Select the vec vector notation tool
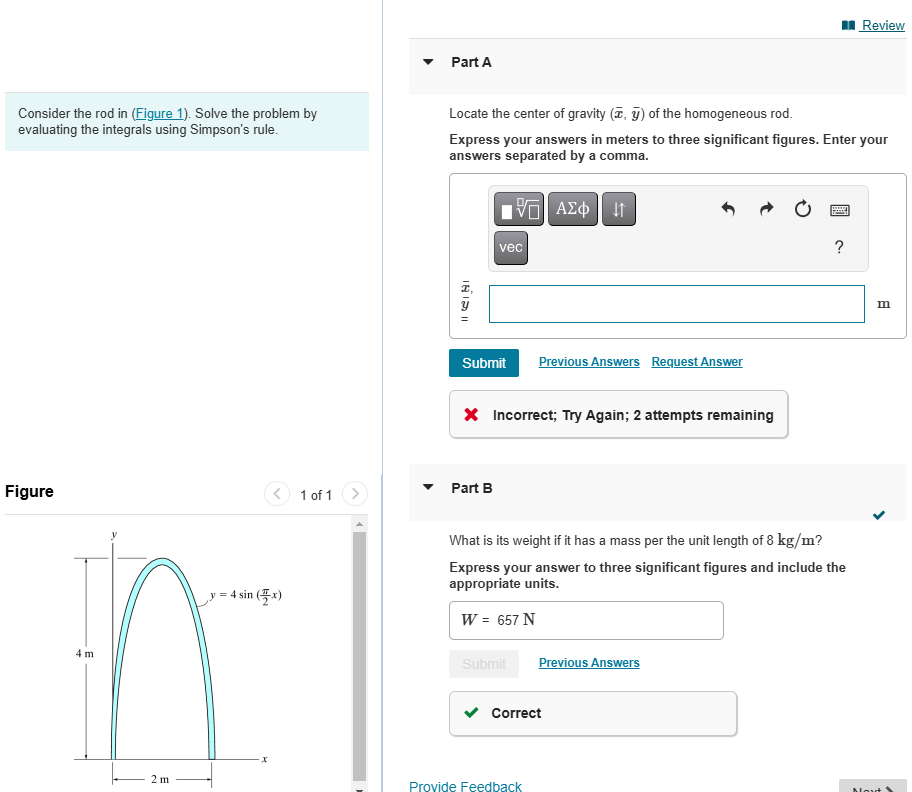This screenshot has width=912, height=792. pyautogui.click(x=510, y=247)
